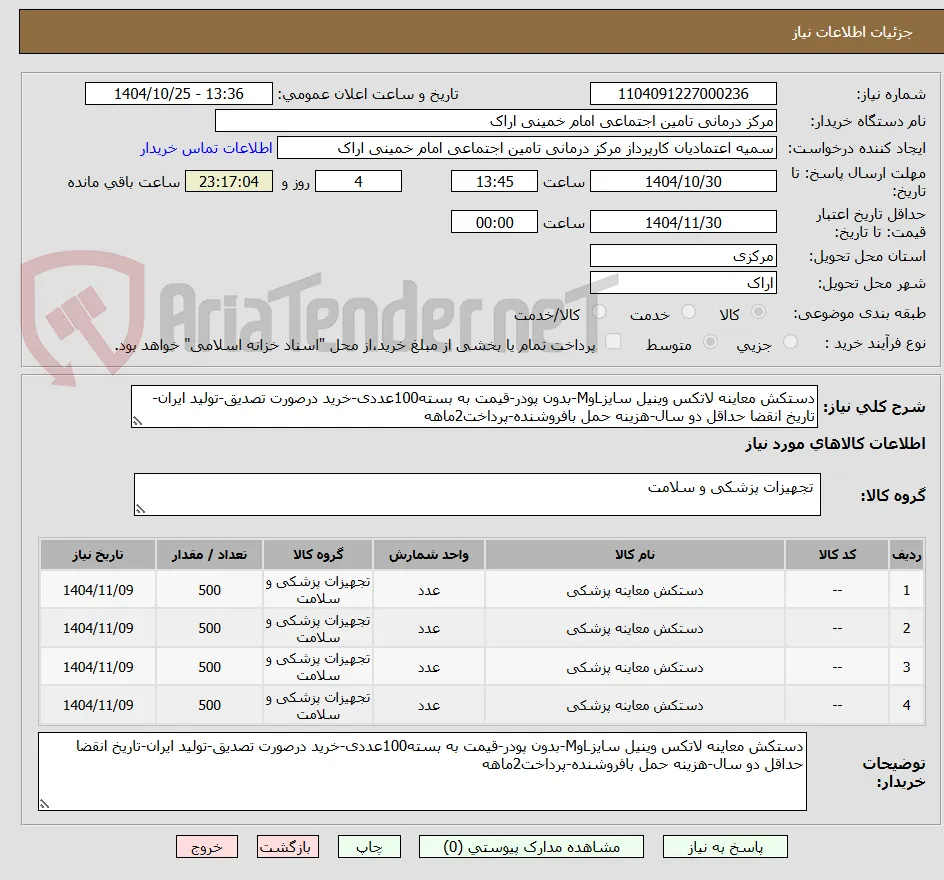Click تجهیزات پزشکی و سلامت in row 2

pyautogui.click(x=318, y=628)
